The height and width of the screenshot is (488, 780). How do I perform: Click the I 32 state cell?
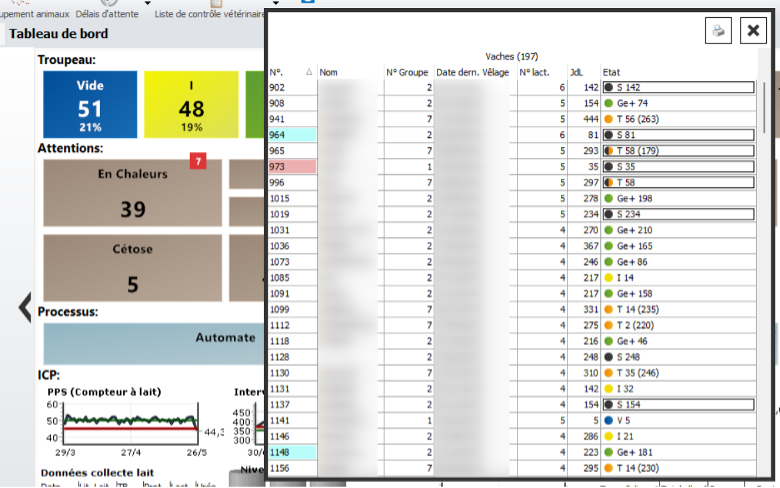click(x=679, y=389)
